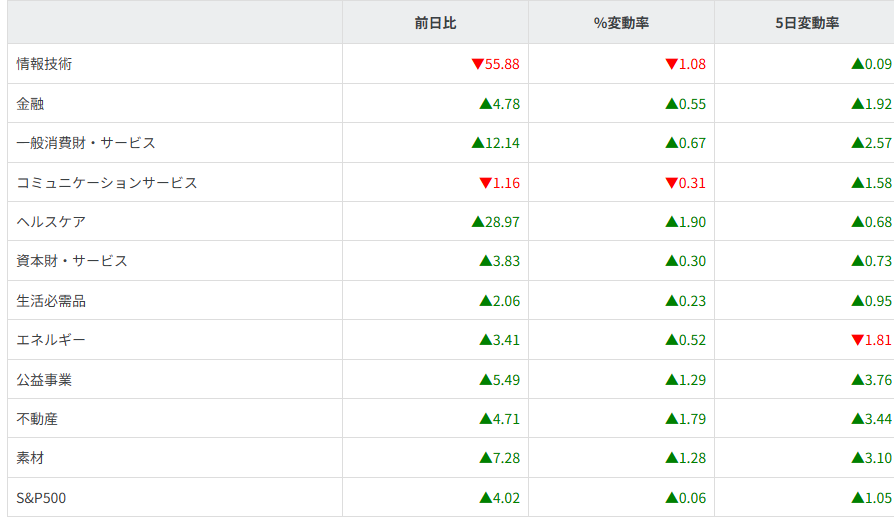Click the green up triangle beside 12.14

tap(477, 143)
